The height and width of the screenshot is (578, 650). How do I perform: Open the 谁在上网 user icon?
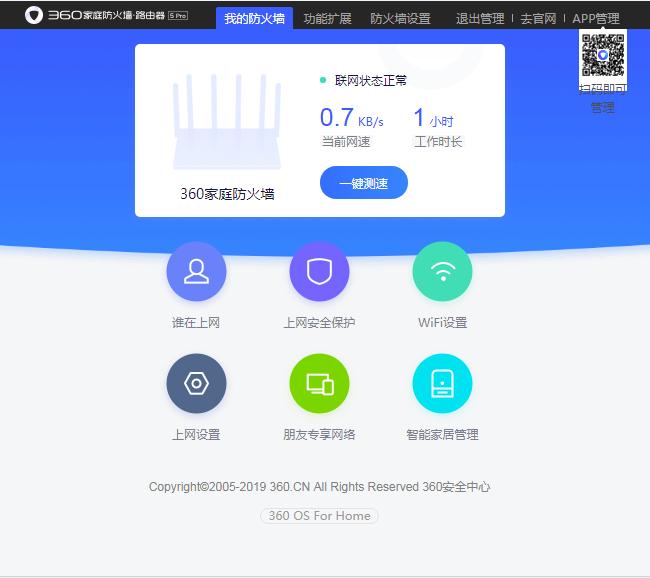(x=196, y=272)
